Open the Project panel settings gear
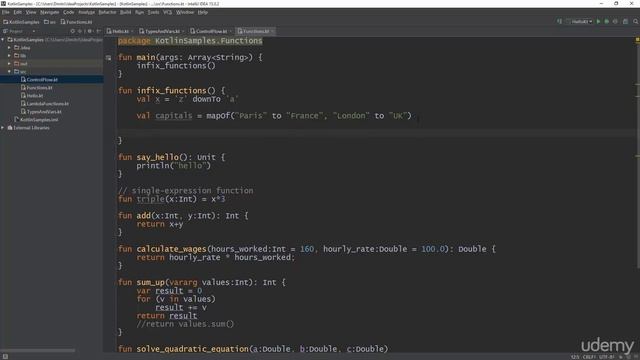Screen dimensions: 640x360 click(x=90, y=31)
